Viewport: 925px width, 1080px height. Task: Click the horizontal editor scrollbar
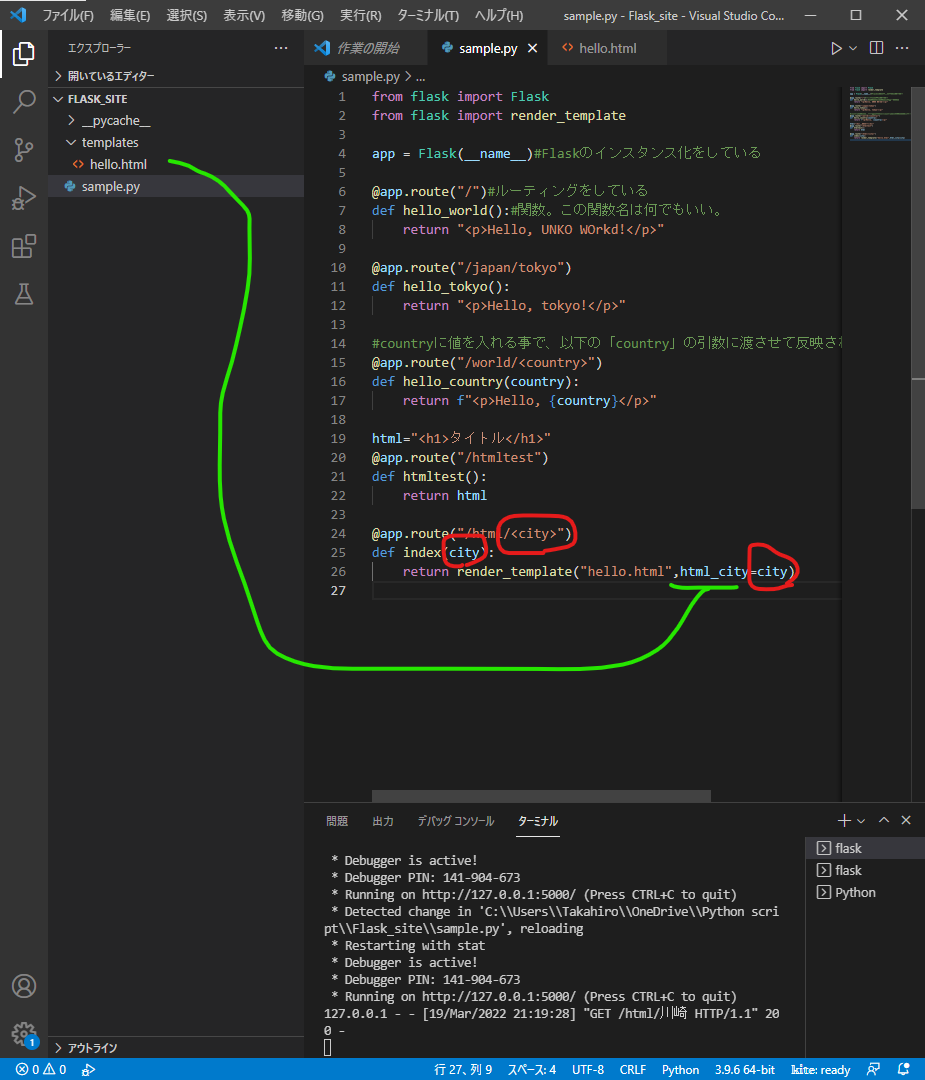(x=541, y=796)
